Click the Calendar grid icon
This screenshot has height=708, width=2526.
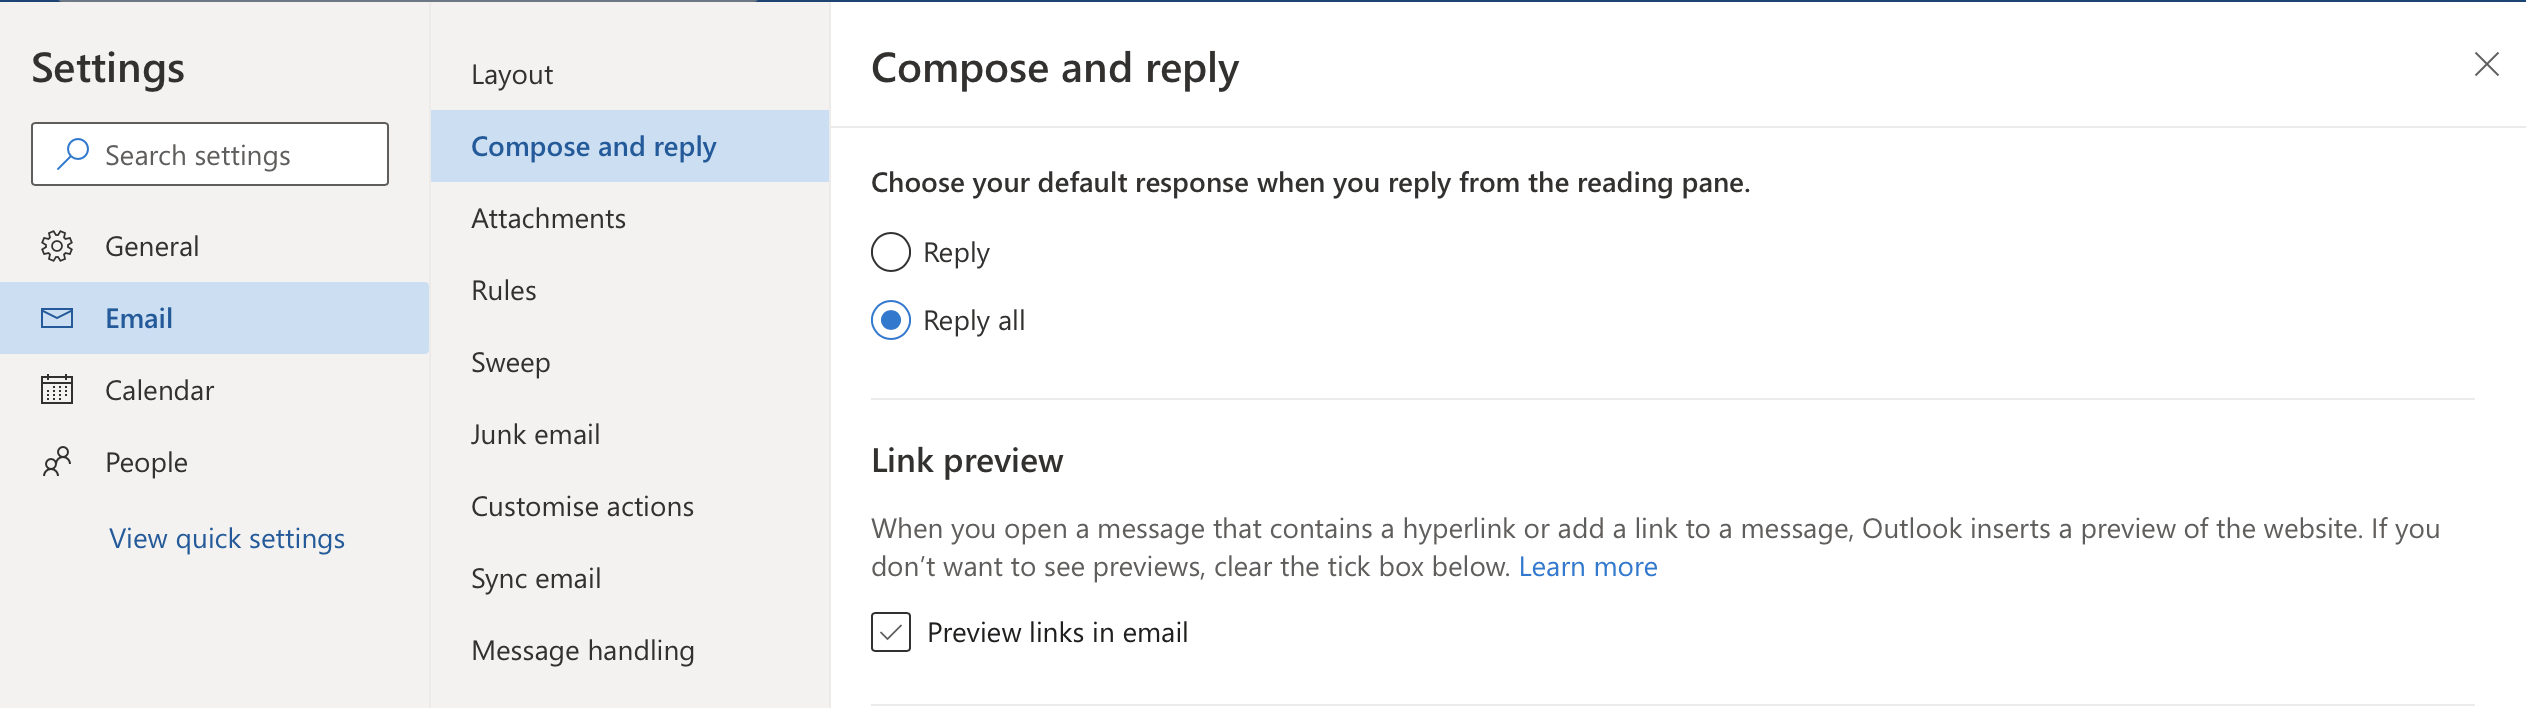click(57, 390)
